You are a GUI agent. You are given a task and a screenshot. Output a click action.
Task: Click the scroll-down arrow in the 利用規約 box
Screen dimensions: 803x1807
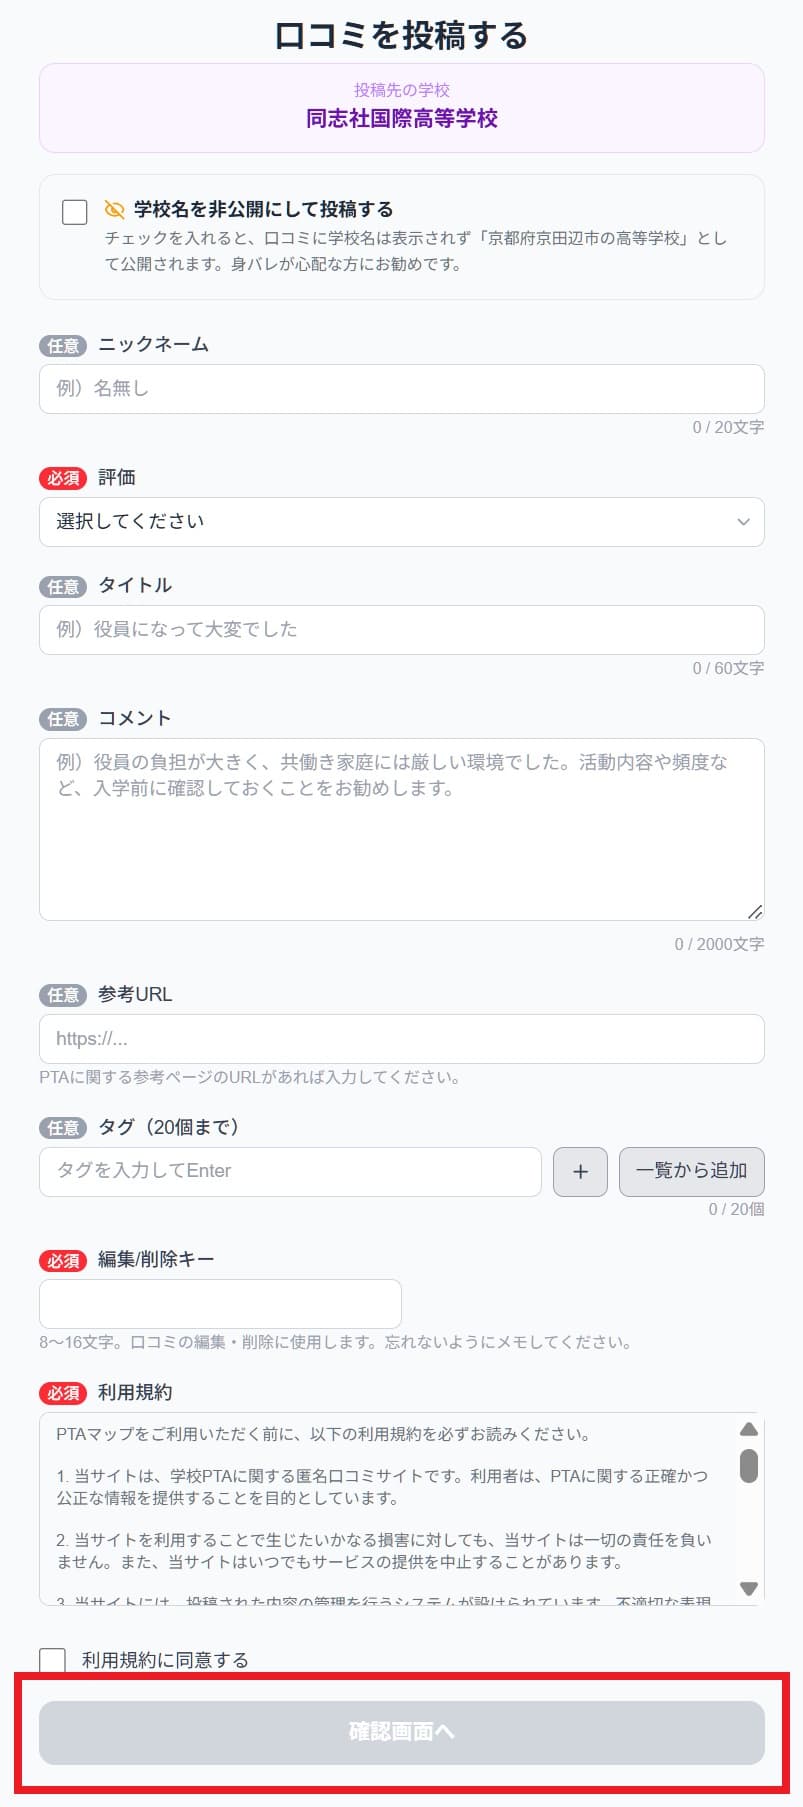coord(750,1588)
